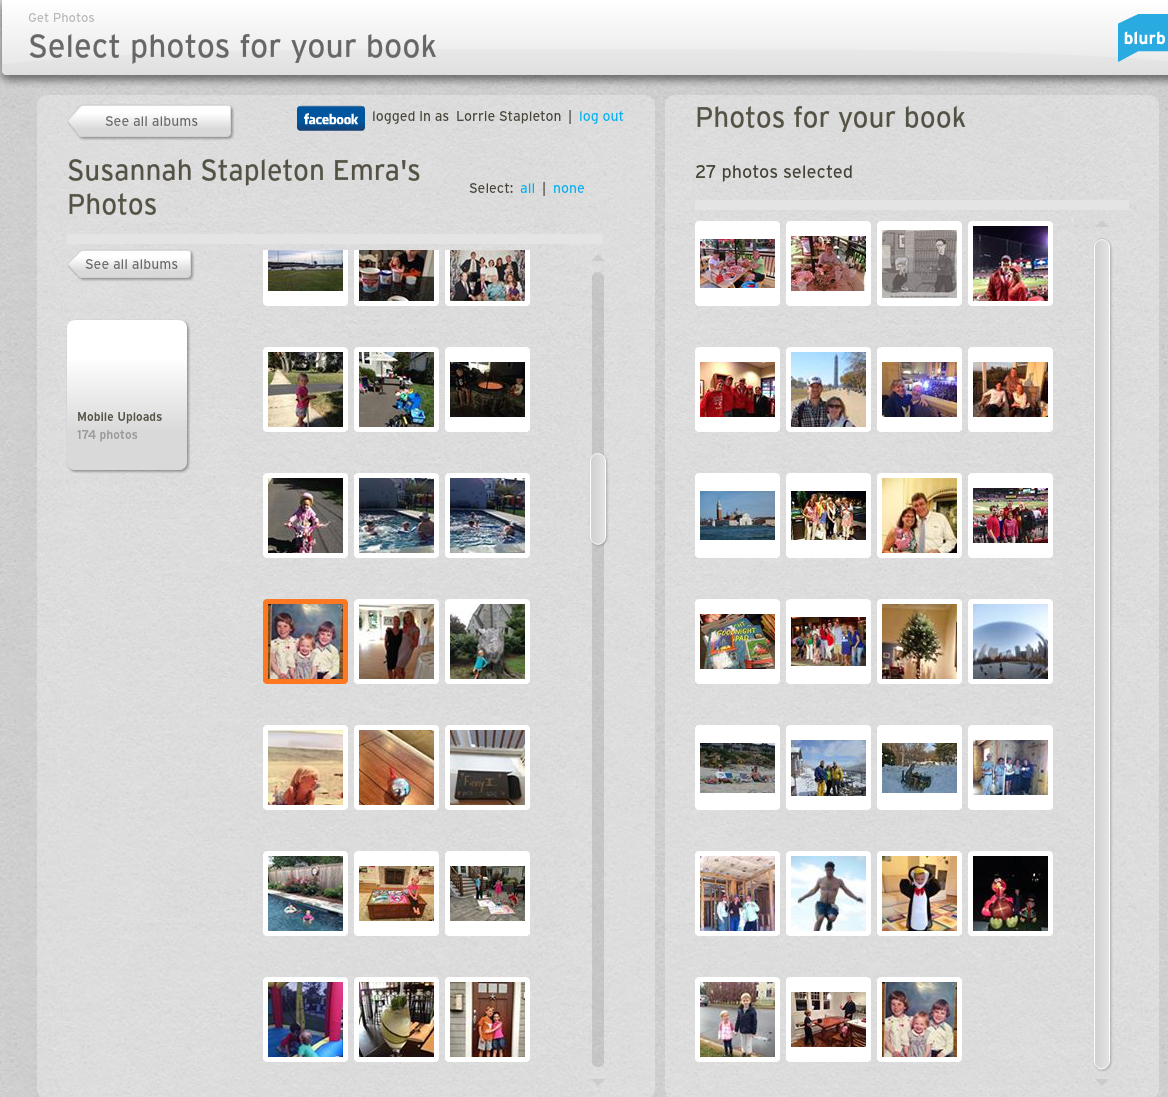Click See all albums above Mobile Uploads
The width and height of the screenshot is (1168, 1097).
pos(130,264)
